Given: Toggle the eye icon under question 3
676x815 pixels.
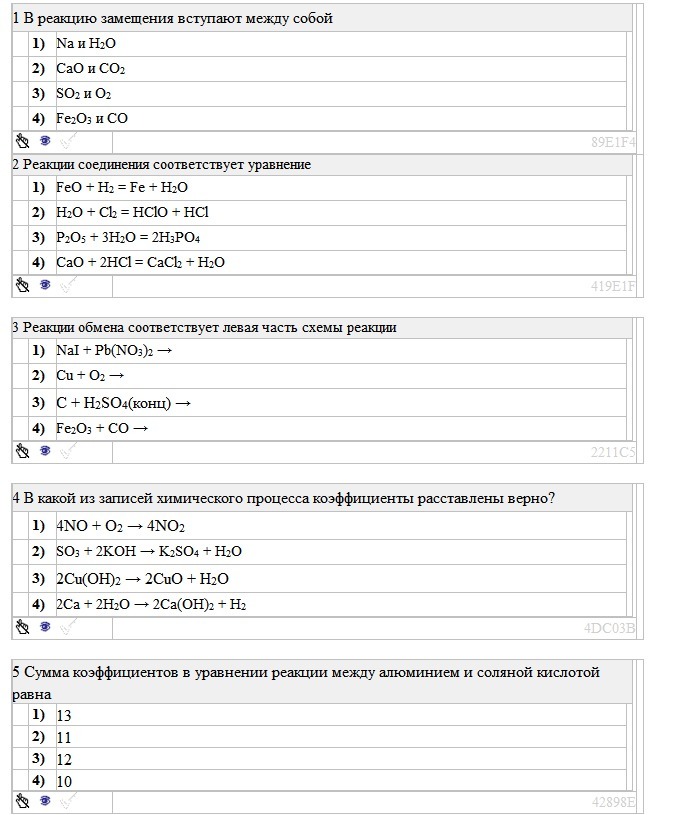Looking at the screenshot, I should (45, 450).
